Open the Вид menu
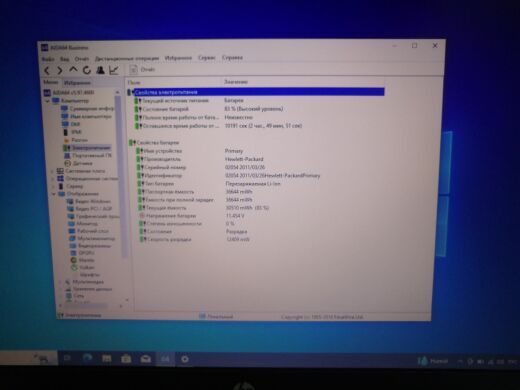Image resolution: width=520 pixels, height=390 pixels. tap(64, 59)
